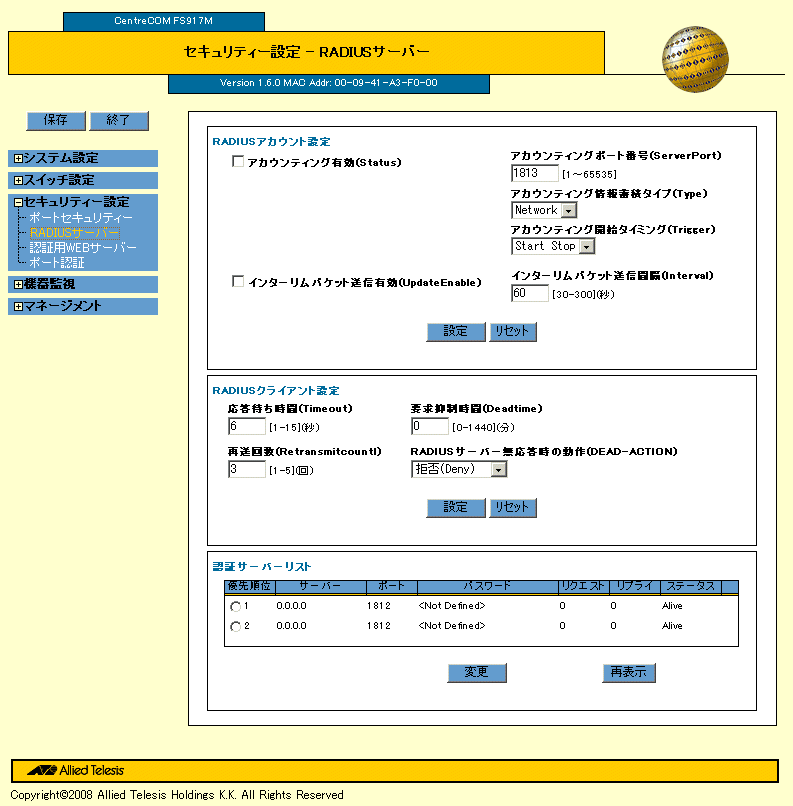This screenshot has height=806, width=793.
Task: Expand the スイッチ設定 menu plus icon
Action: pos(18,181)
